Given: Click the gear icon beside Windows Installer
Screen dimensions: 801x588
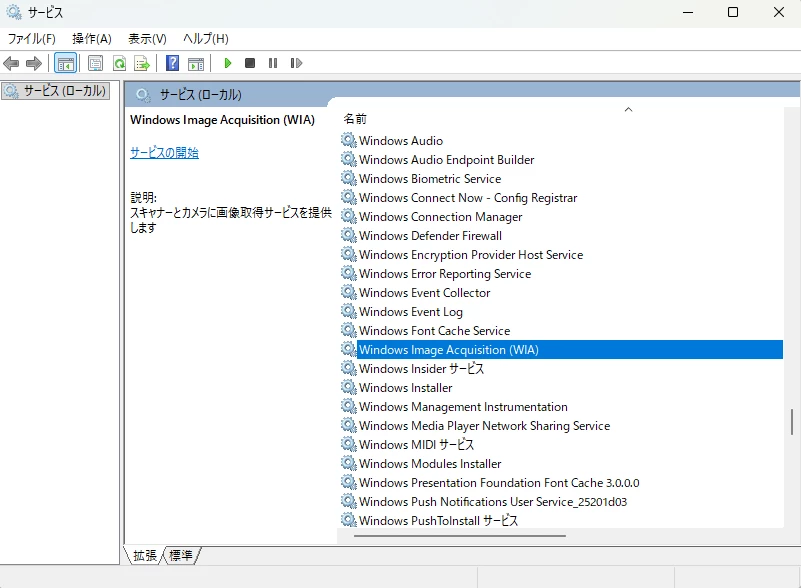Looking at the screenshot, I should (x=349, y=387).
